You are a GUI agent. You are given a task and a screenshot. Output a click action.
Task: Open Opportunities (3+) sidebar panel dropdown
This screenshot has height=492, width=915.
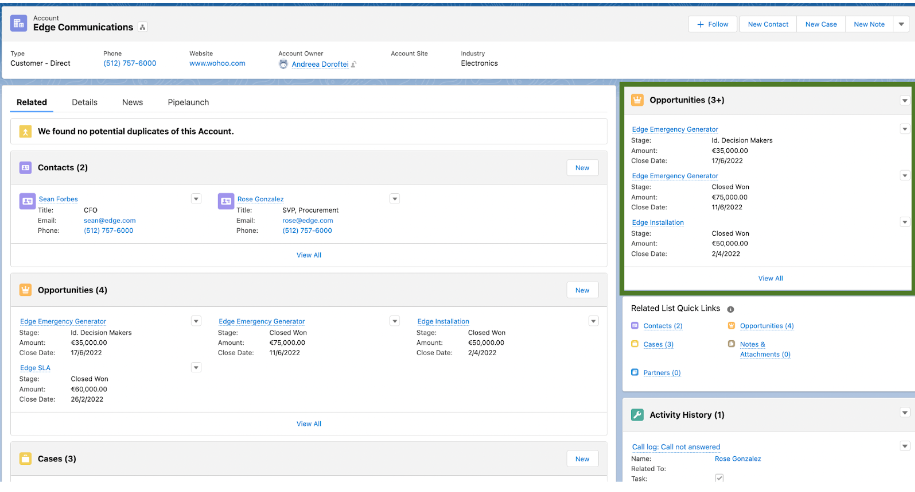pyautogui.click(x=904, y=100)
